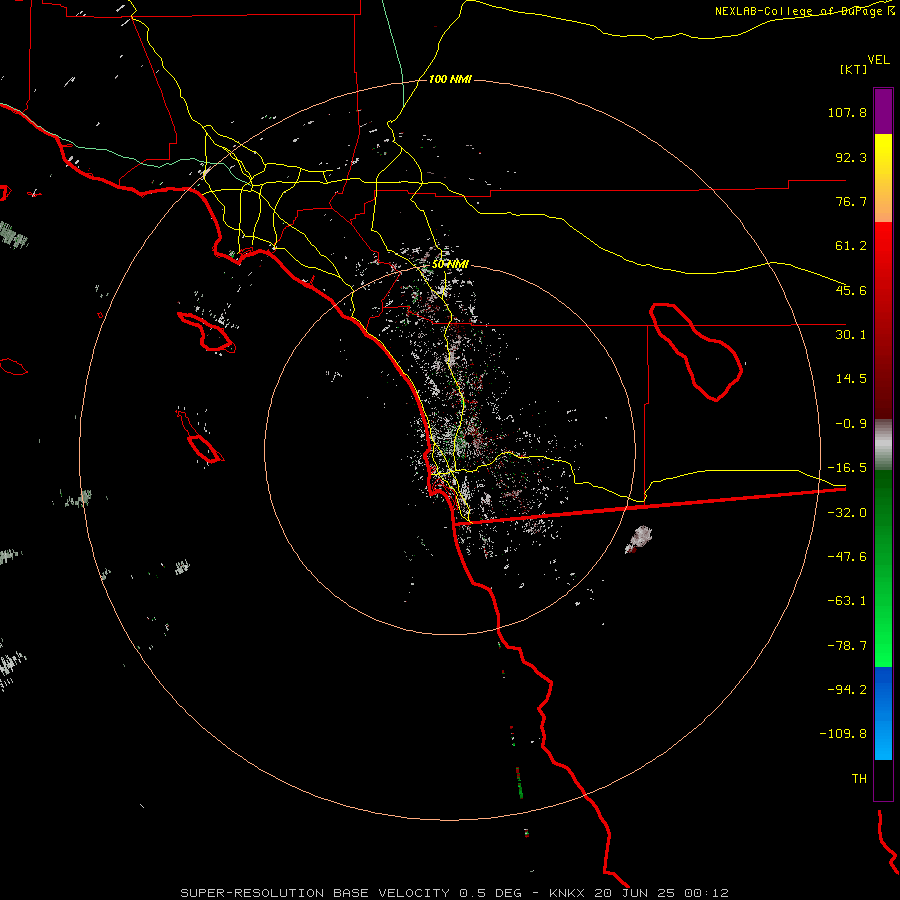Select the -94.2 legend value
The width and height of the screenshot is (900, 900).
click(x=847, y=689)
